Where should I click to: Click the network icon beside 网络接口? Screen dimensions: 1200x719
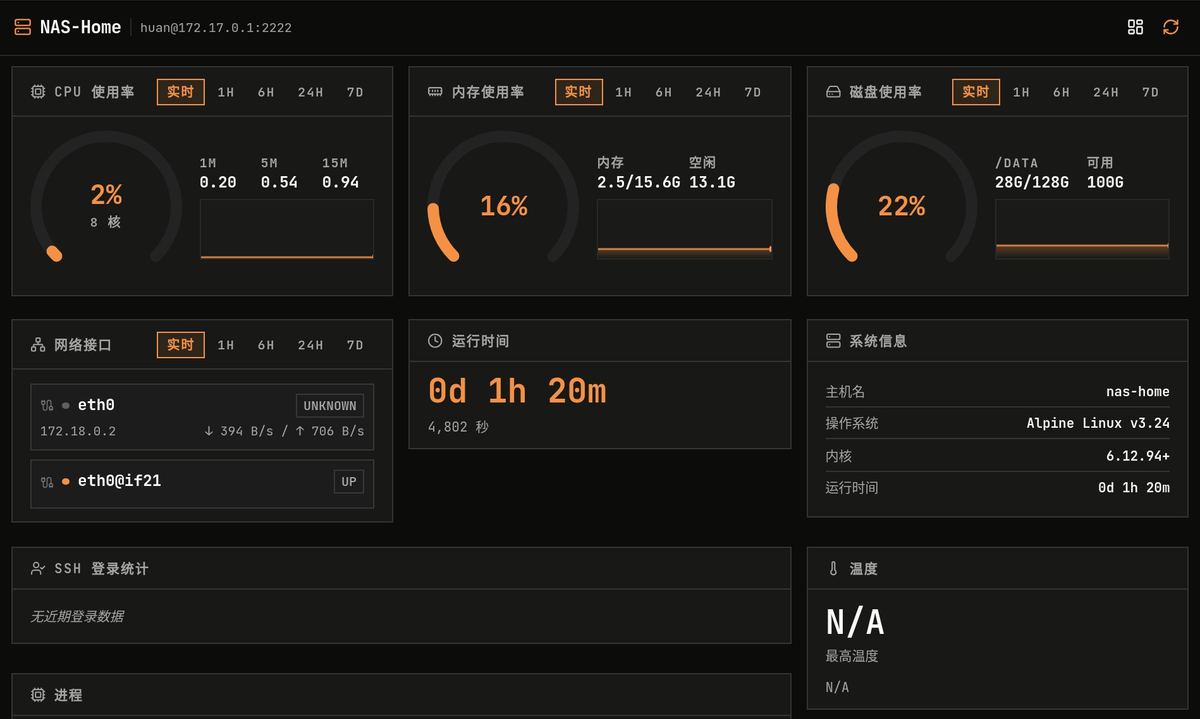point(38,345)
